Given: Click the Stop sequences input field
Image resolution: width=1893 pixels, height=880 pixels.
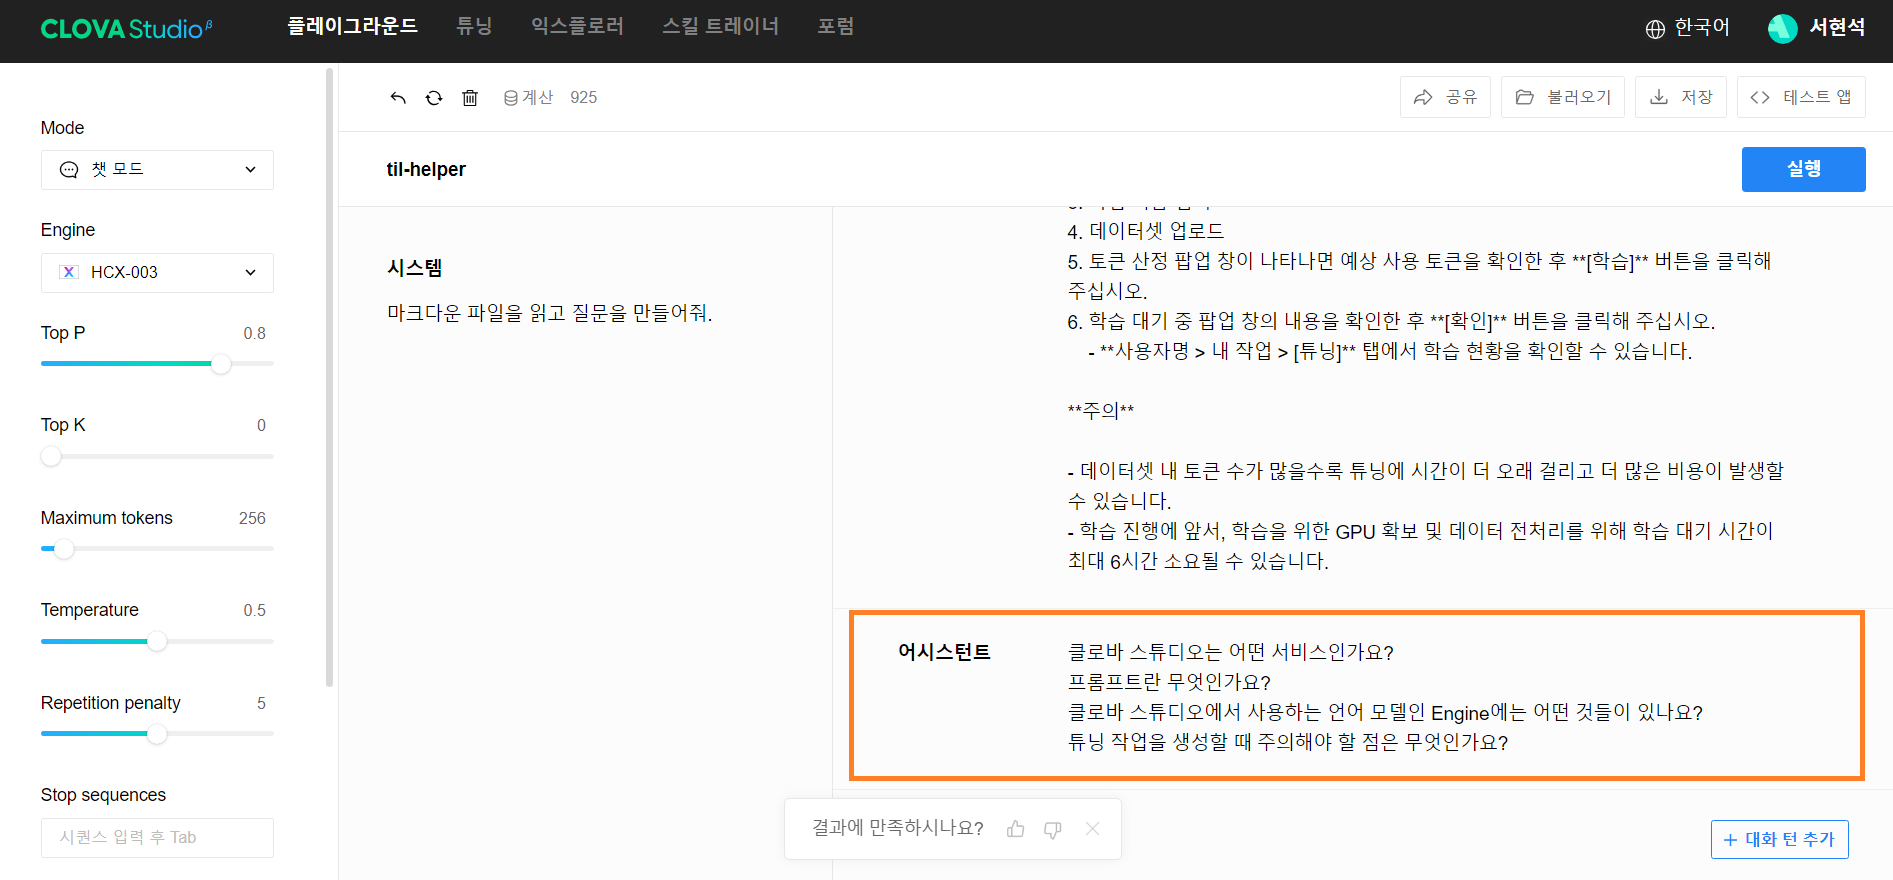Looking at the screenshot, I should pyautogui.click(x=157, y=838).
